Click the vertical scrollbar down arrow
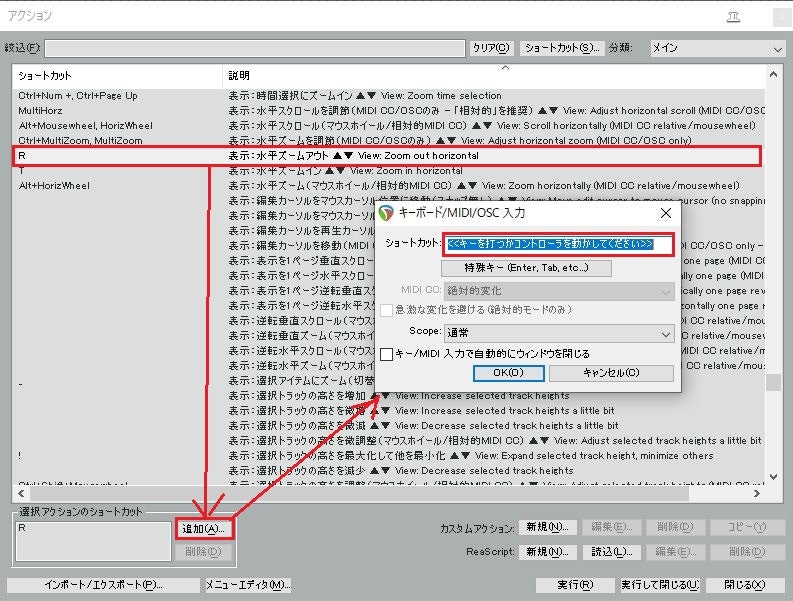The image size is (793, 601). point(773,477)
